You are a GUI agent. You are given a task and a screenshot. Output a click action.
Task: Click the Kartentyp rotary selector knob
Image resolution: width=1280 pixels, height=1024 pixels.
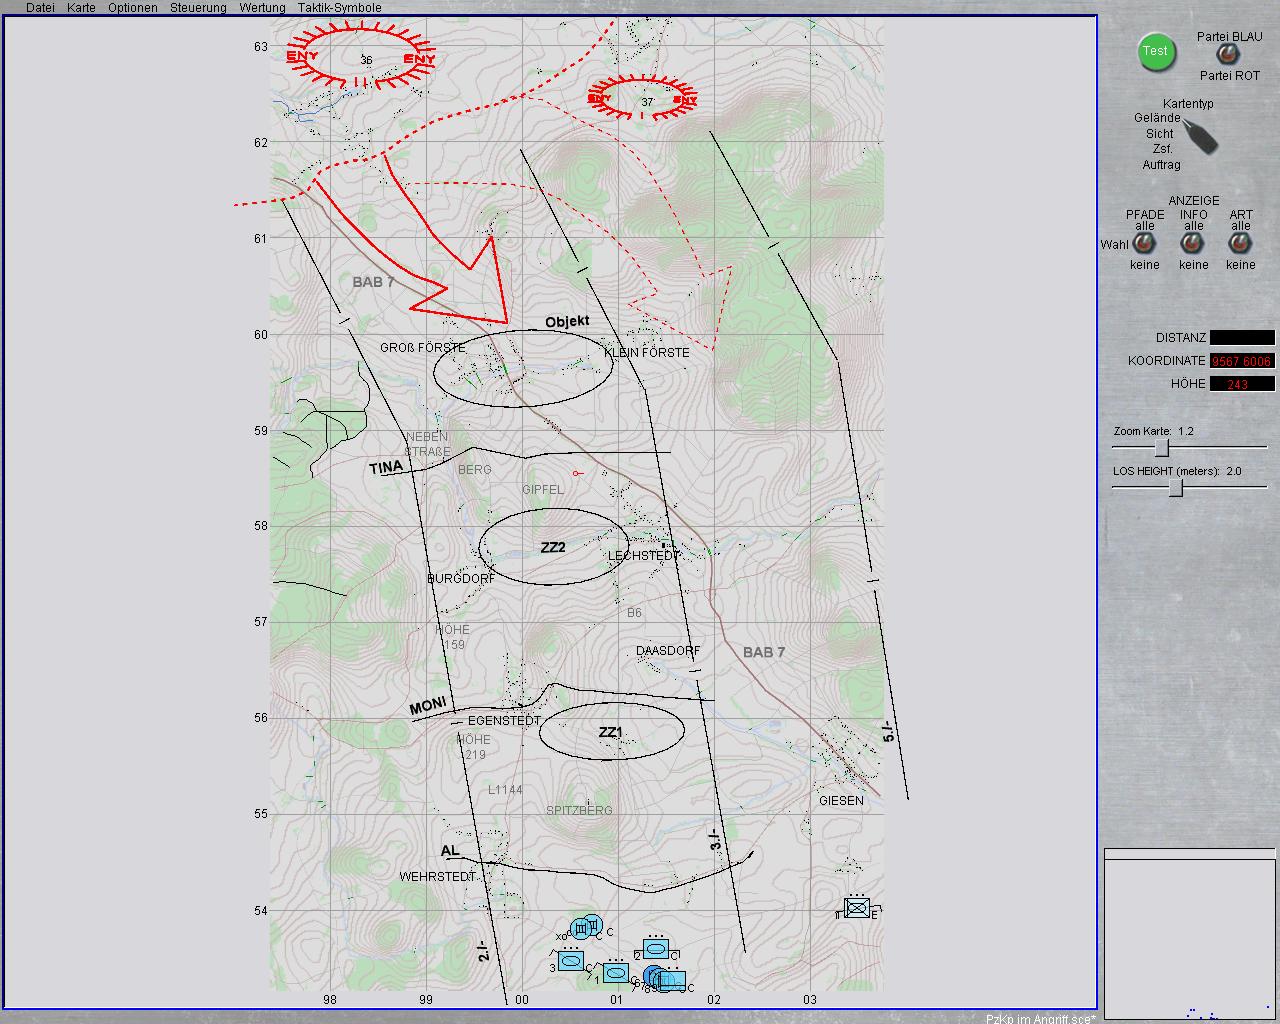(x=1202, y=137)
